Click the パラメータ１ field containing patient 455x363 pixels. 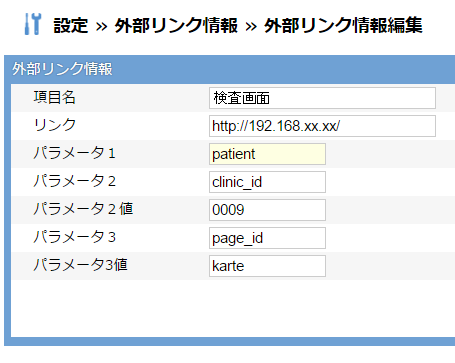click(x=267, y=154)
